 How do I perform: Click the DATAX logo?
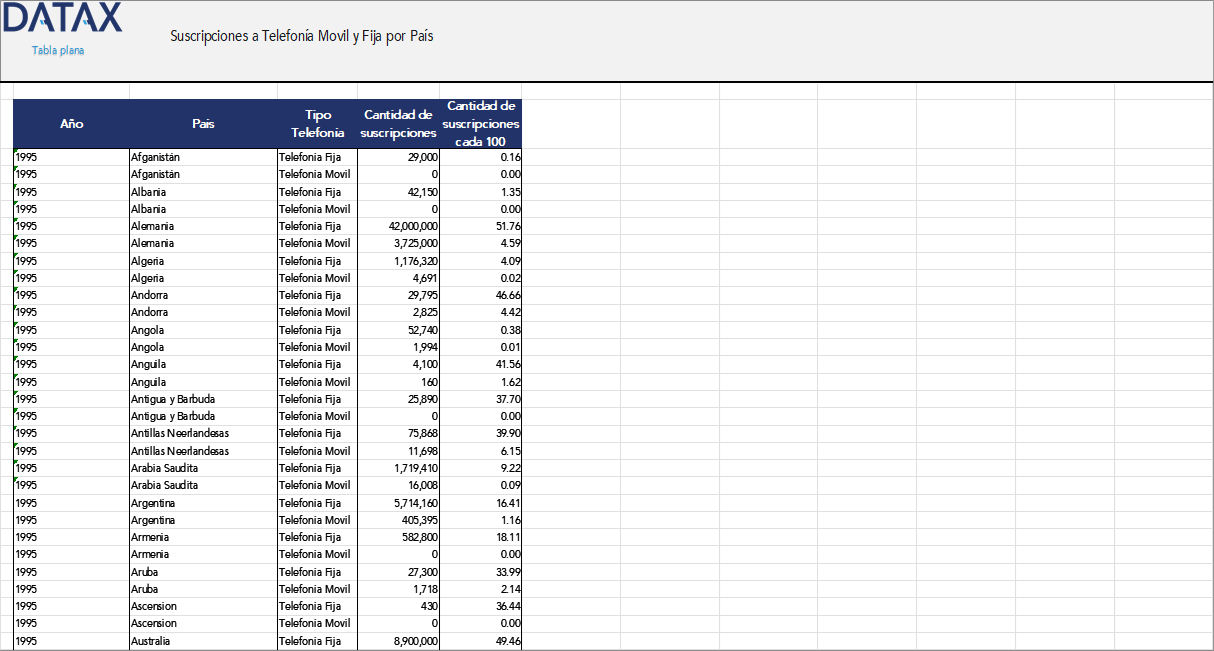tap(62, 19)
